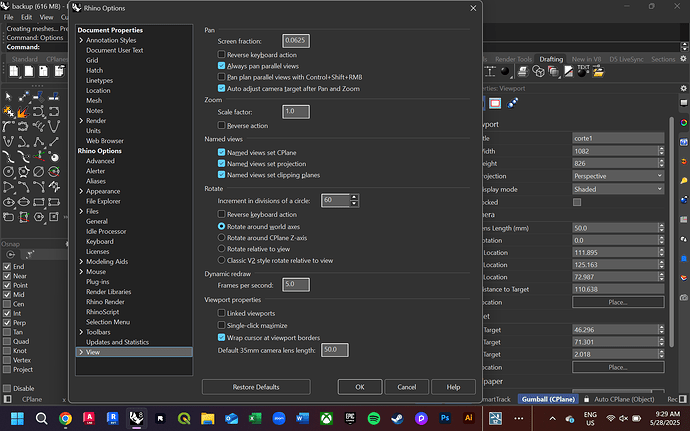
Task: Open Display mode dropdown showing Shaded
Action: point(618,189)
